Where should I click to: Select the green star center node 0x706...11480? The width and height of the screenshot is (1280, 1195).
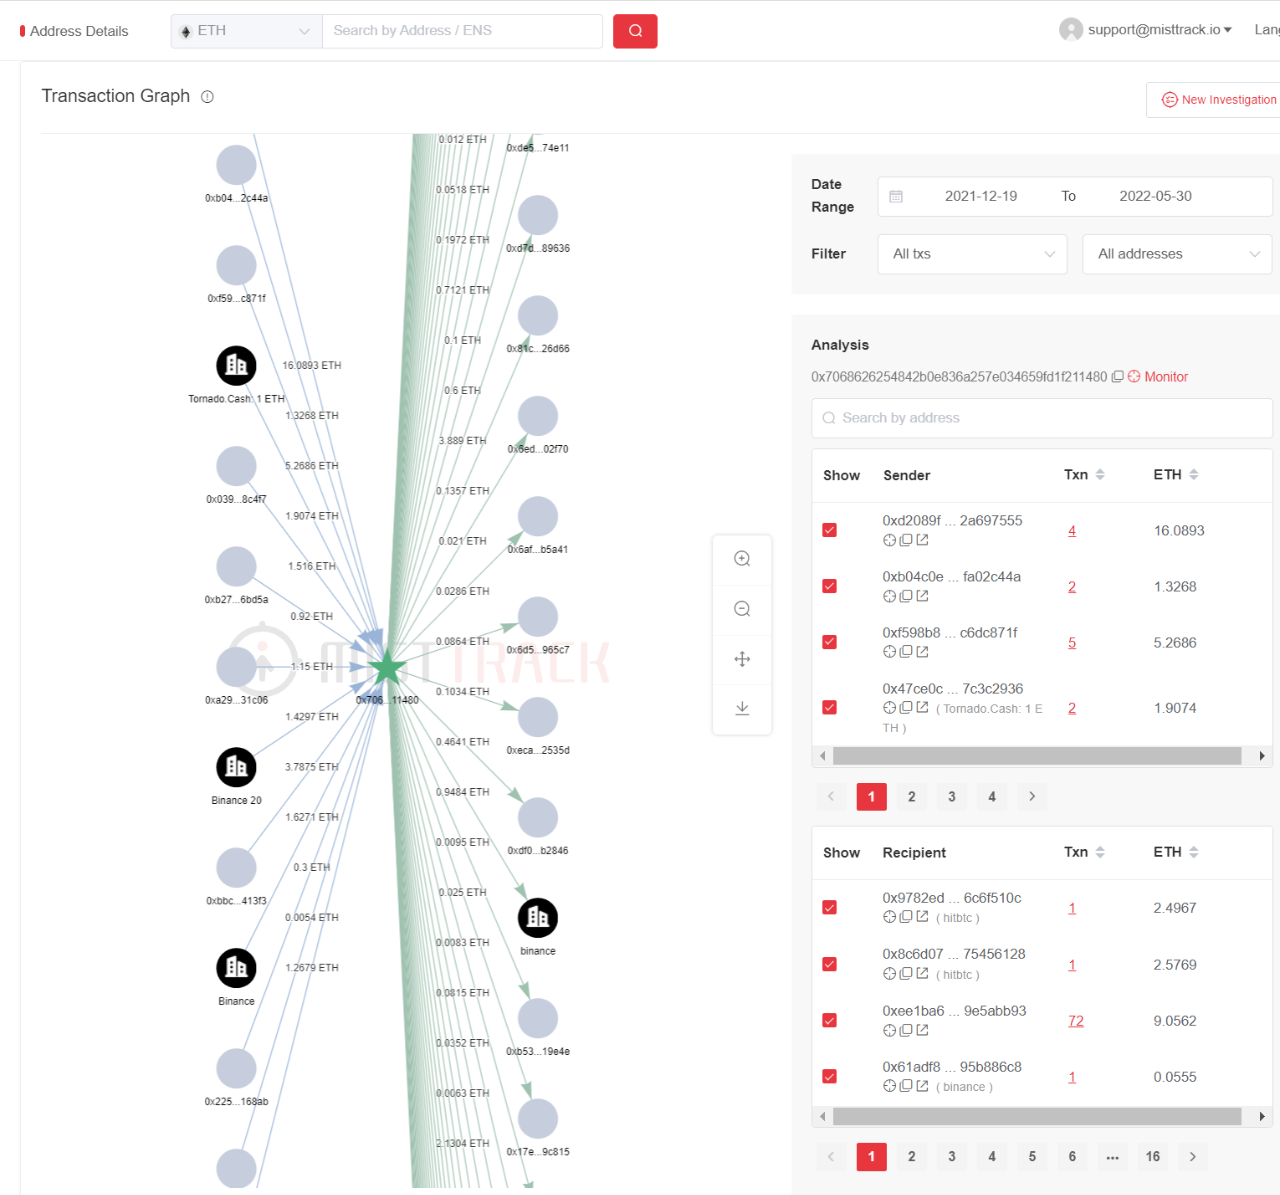tap(387, 667)
